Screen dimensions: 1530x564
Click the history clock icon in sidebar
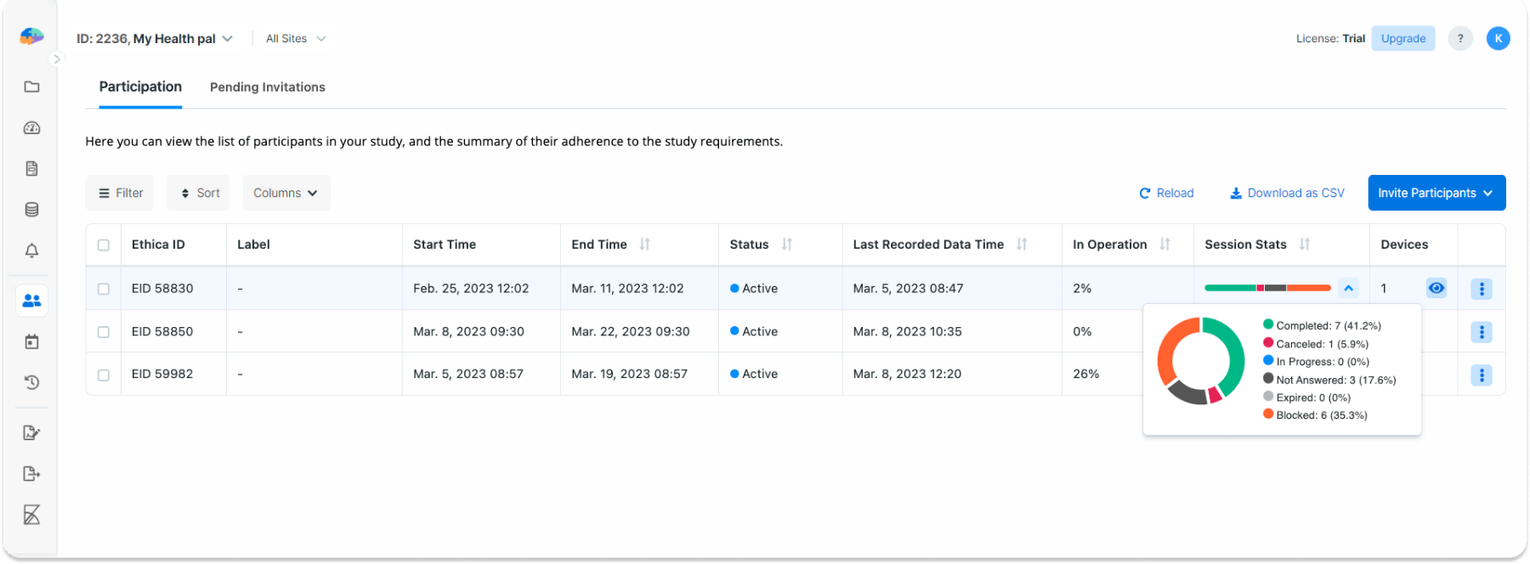[x=31, y=382]
